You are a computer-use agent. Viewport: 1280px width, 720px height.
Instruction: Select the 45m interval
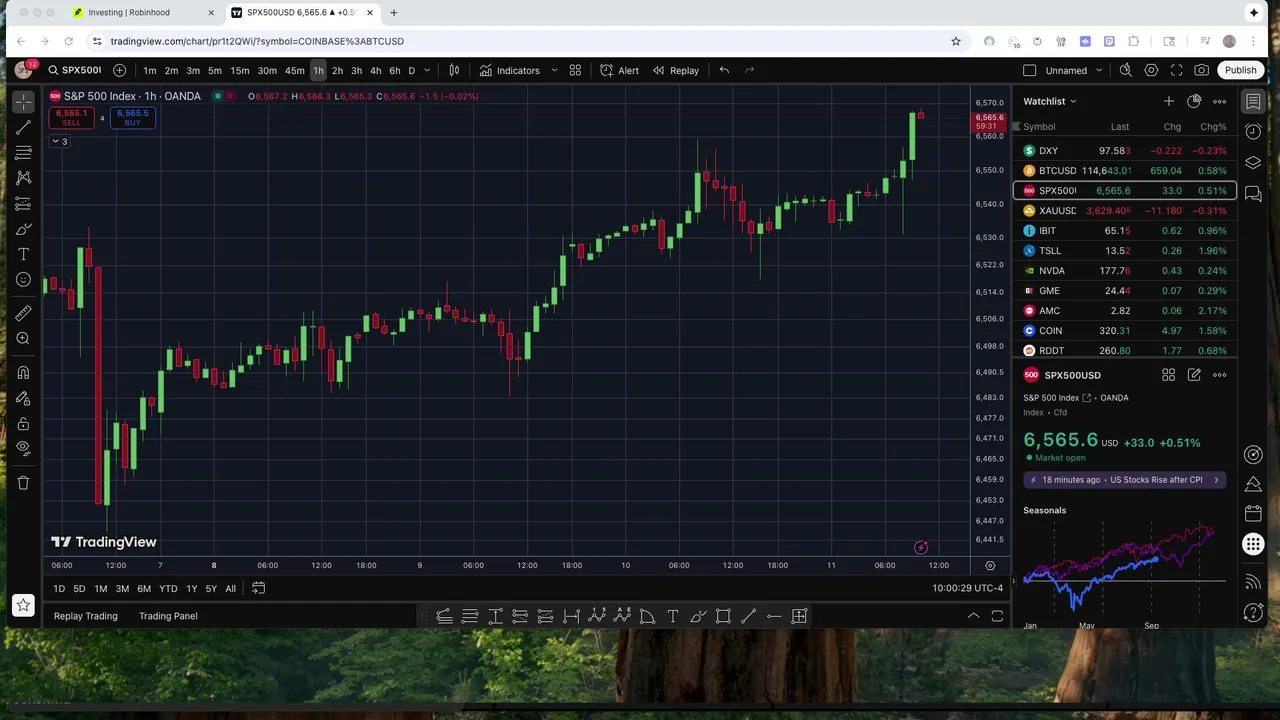(294, 70)
